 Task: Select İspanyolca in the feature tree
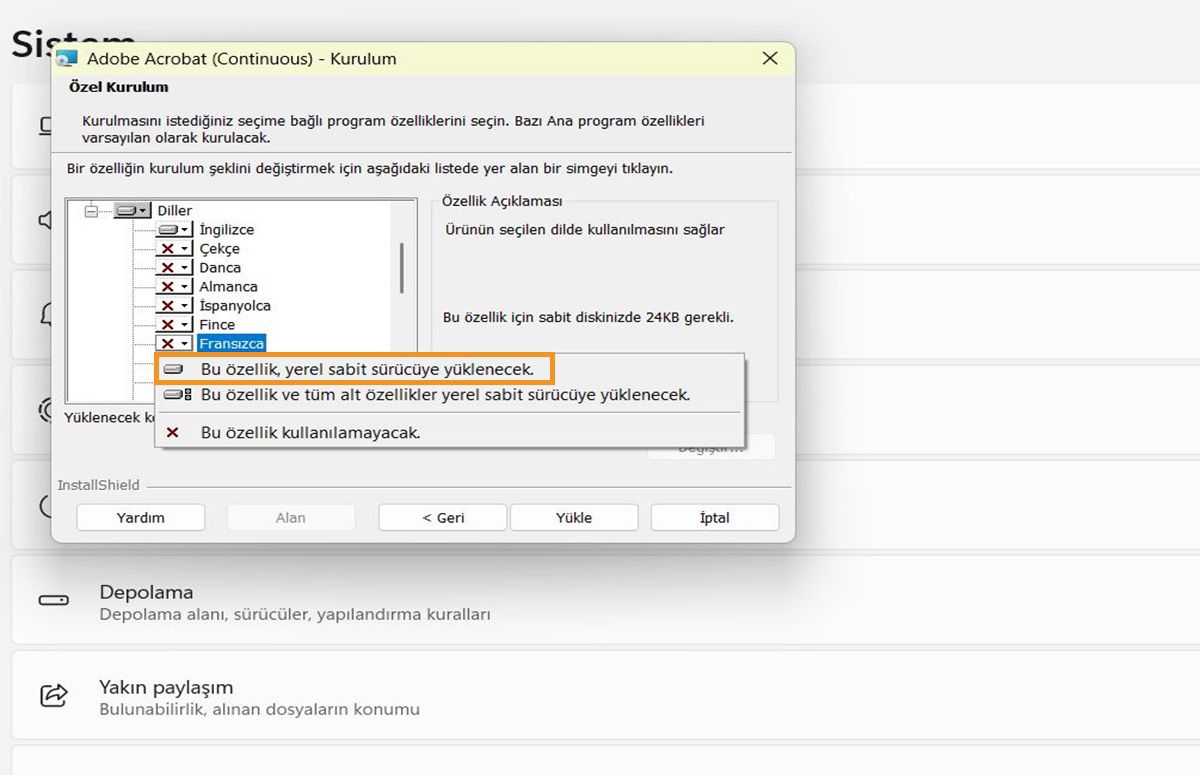235,306
